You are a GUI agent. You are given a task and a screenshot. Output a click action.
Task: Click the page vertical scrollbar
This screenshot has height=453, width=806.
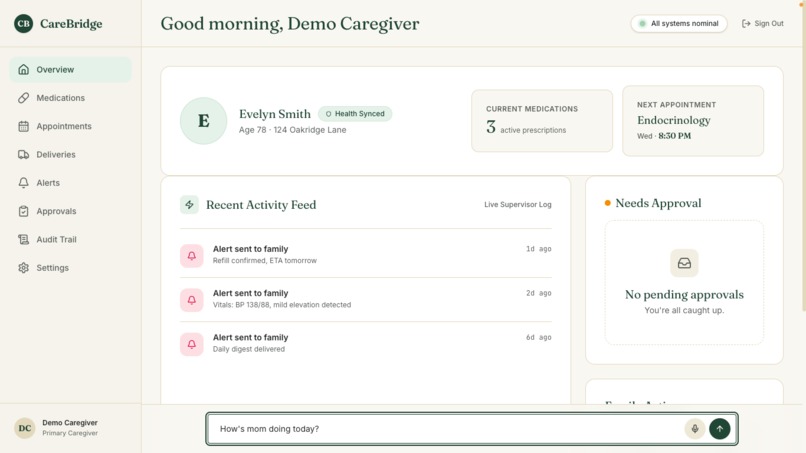803,157
